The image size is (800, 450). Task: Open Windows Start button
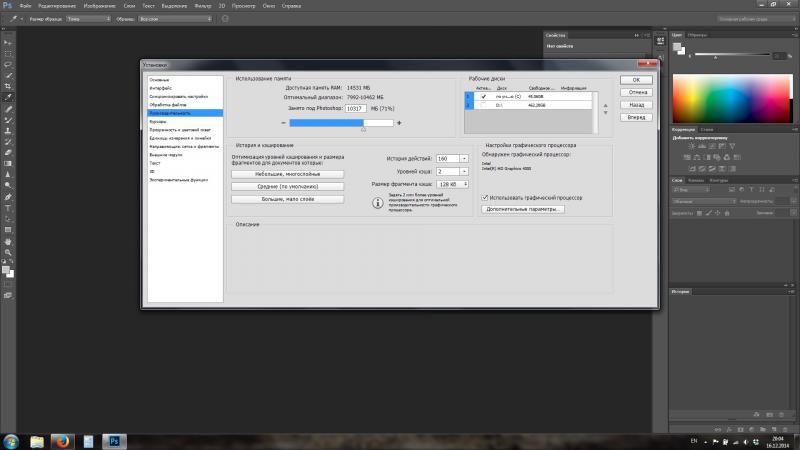11,441
